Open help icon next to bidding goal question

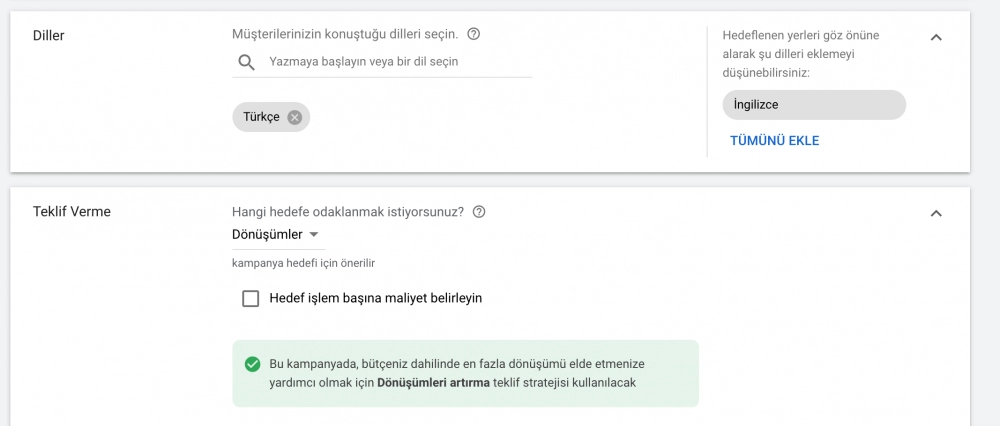coord(479,212)
